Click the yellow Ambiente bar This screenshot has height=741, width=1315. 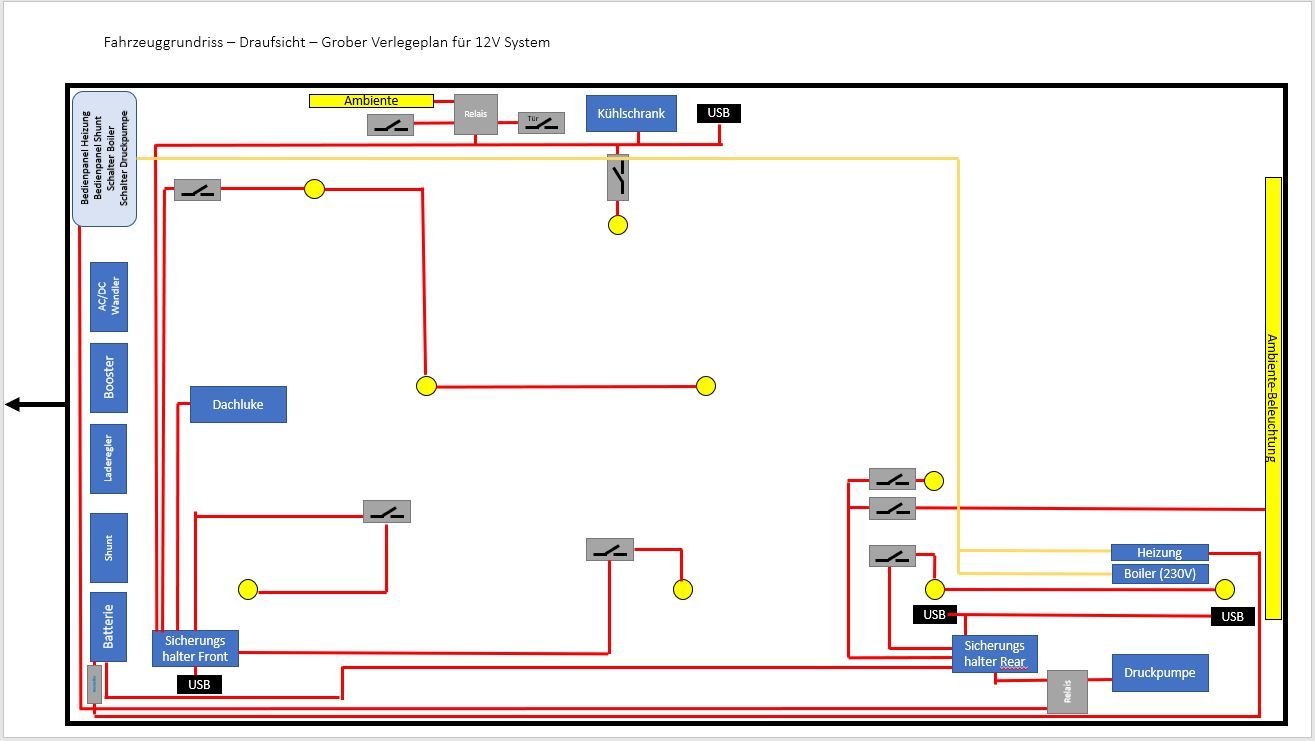coord(371,101)
